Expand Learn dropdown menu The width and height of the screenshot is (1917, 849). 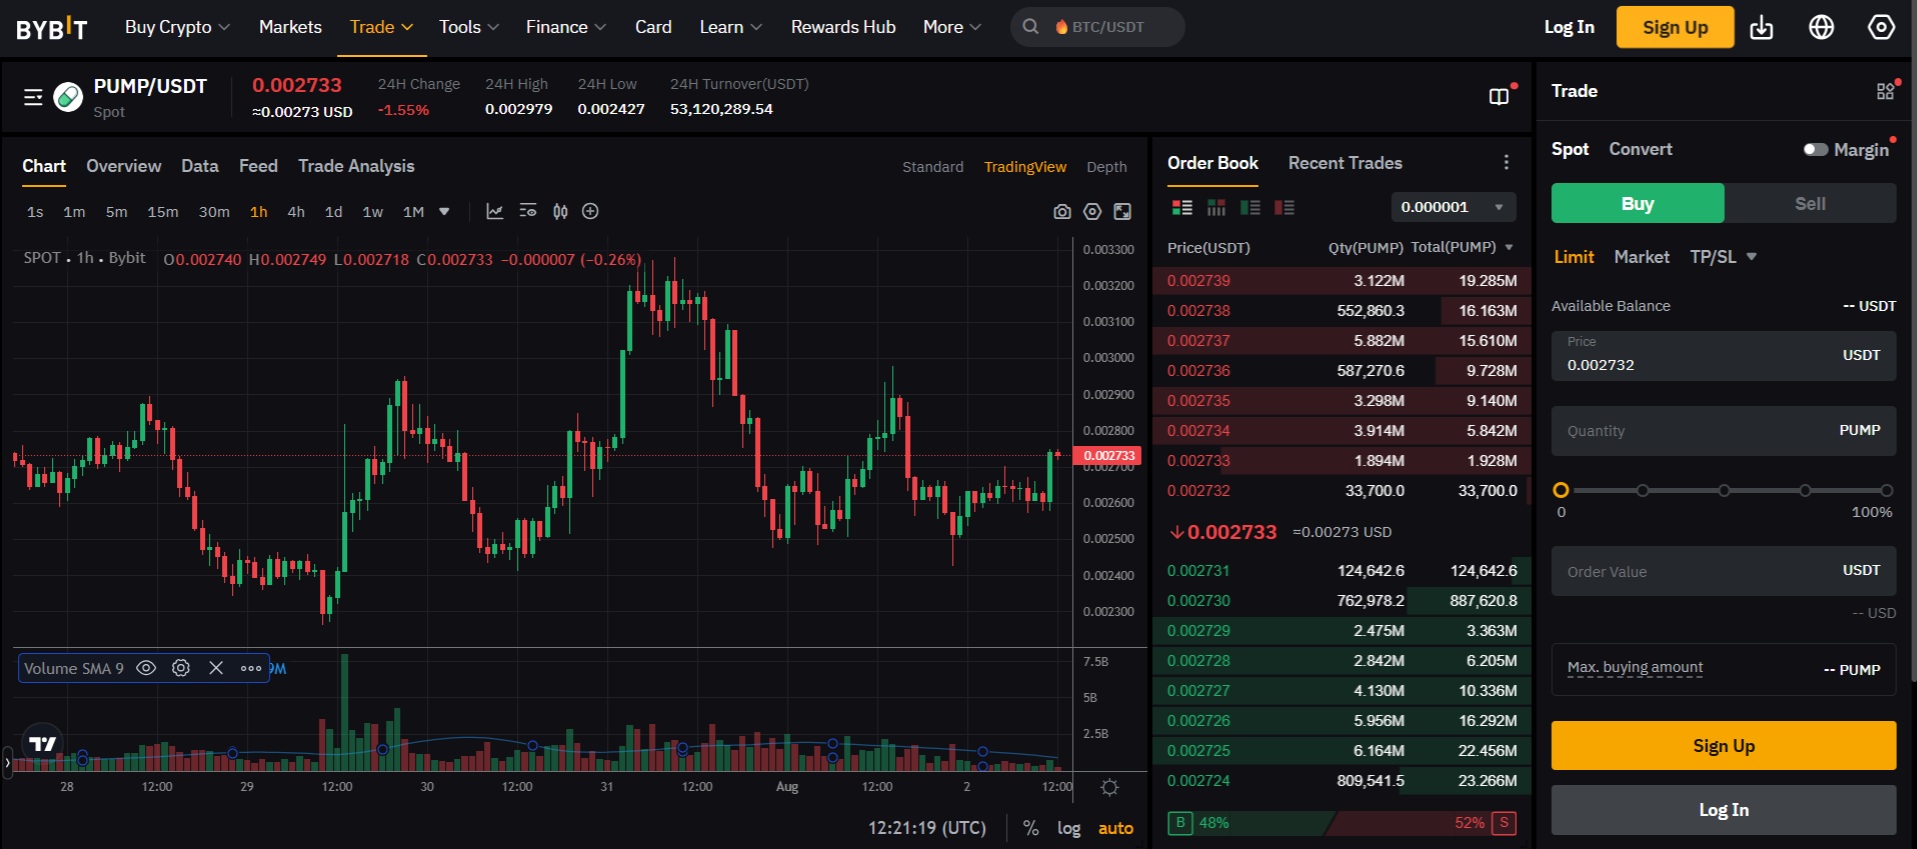[x=731, y=27]
